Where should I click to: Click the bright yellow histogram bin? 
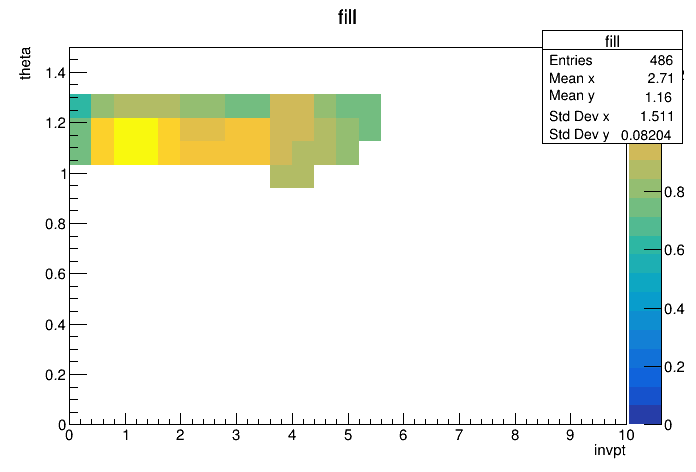pos(136,141)
